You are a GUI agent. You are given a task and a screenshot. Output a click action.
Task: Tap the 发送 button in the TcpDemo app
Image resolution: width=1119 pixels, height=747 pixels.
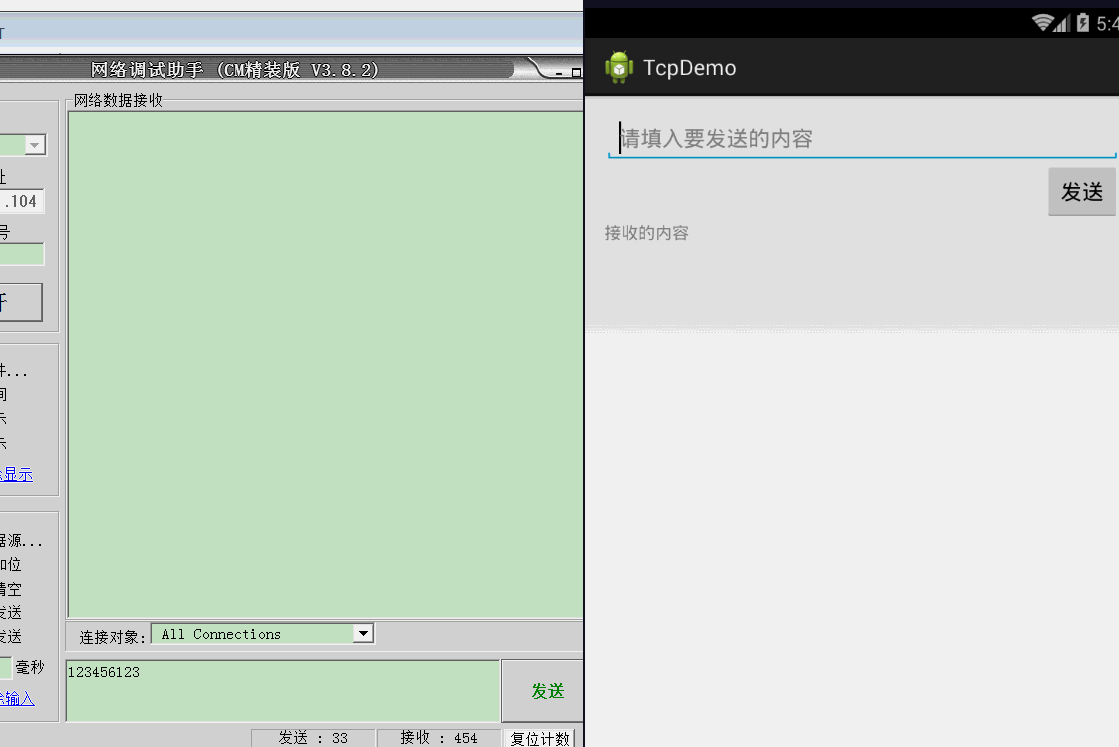pyautogui.click(x=1082, y=192)
